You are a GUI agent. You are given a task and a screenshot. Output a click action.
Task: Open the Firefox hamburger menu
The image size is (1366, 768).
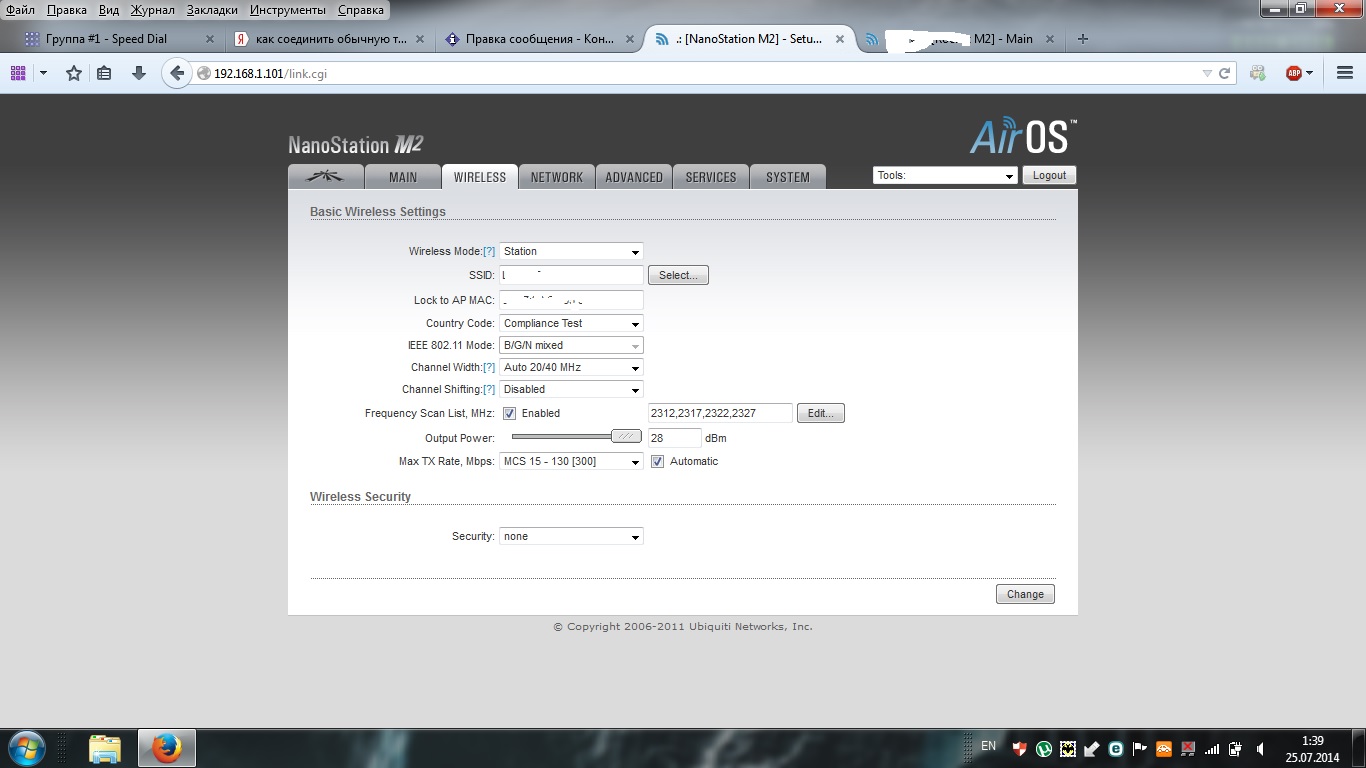click(x=1345, y=73)
